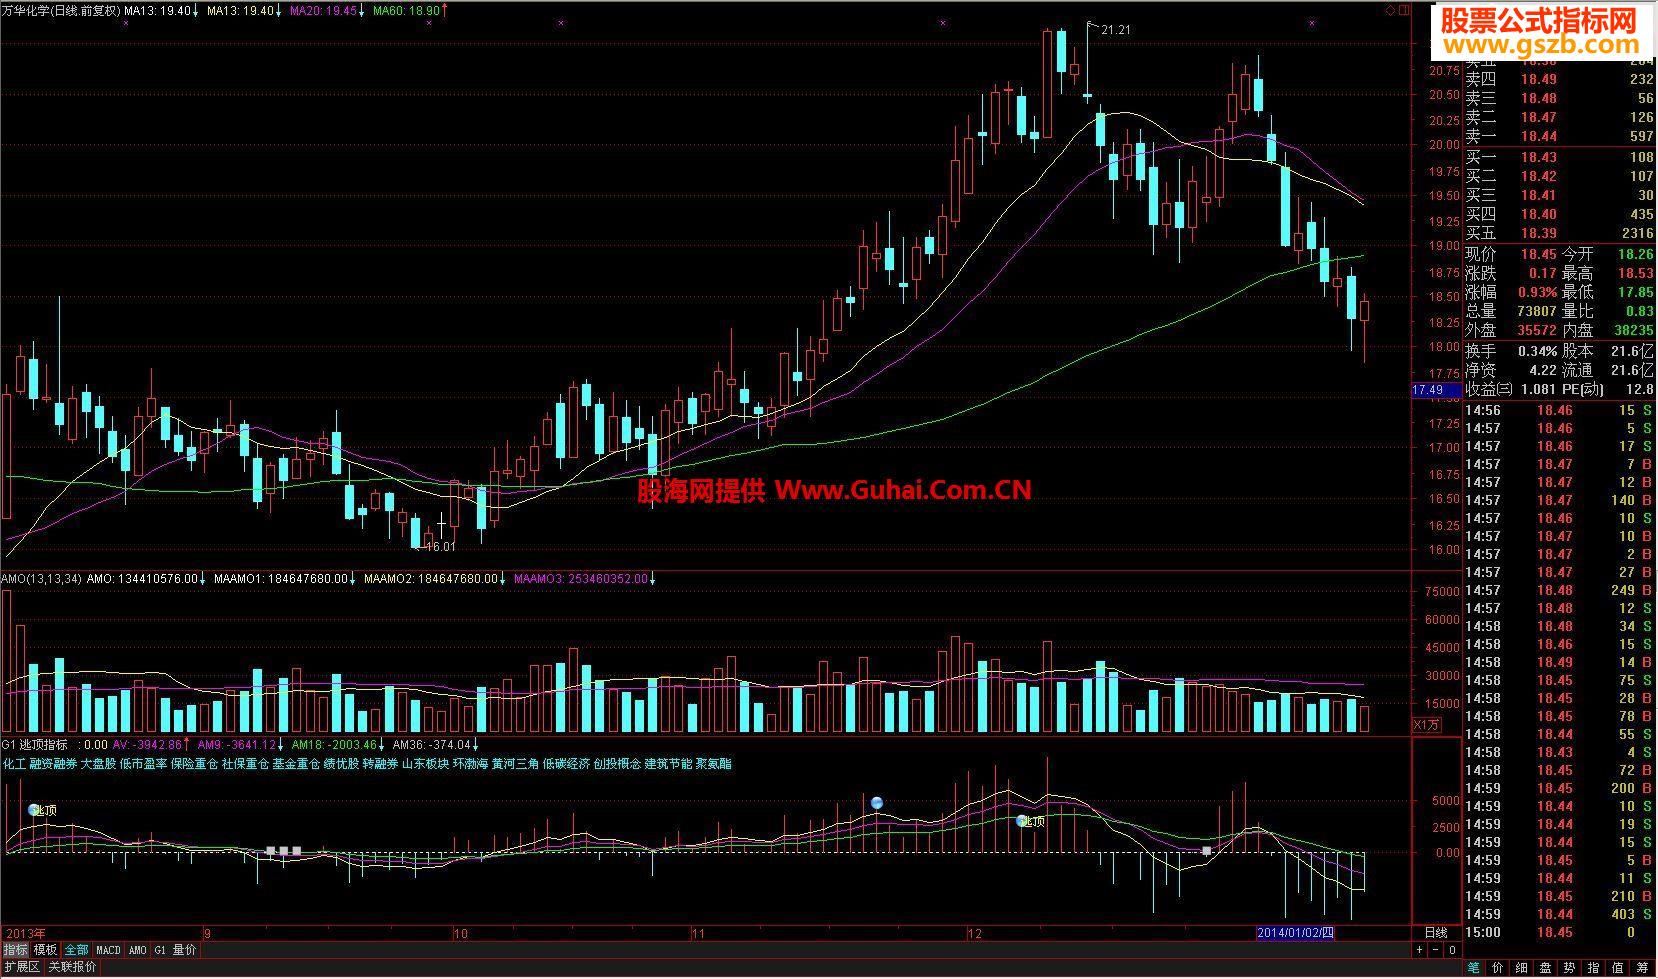Click the 融资融券 sector tag
This screenshot has width=1658, height=979.
[53, 764]
